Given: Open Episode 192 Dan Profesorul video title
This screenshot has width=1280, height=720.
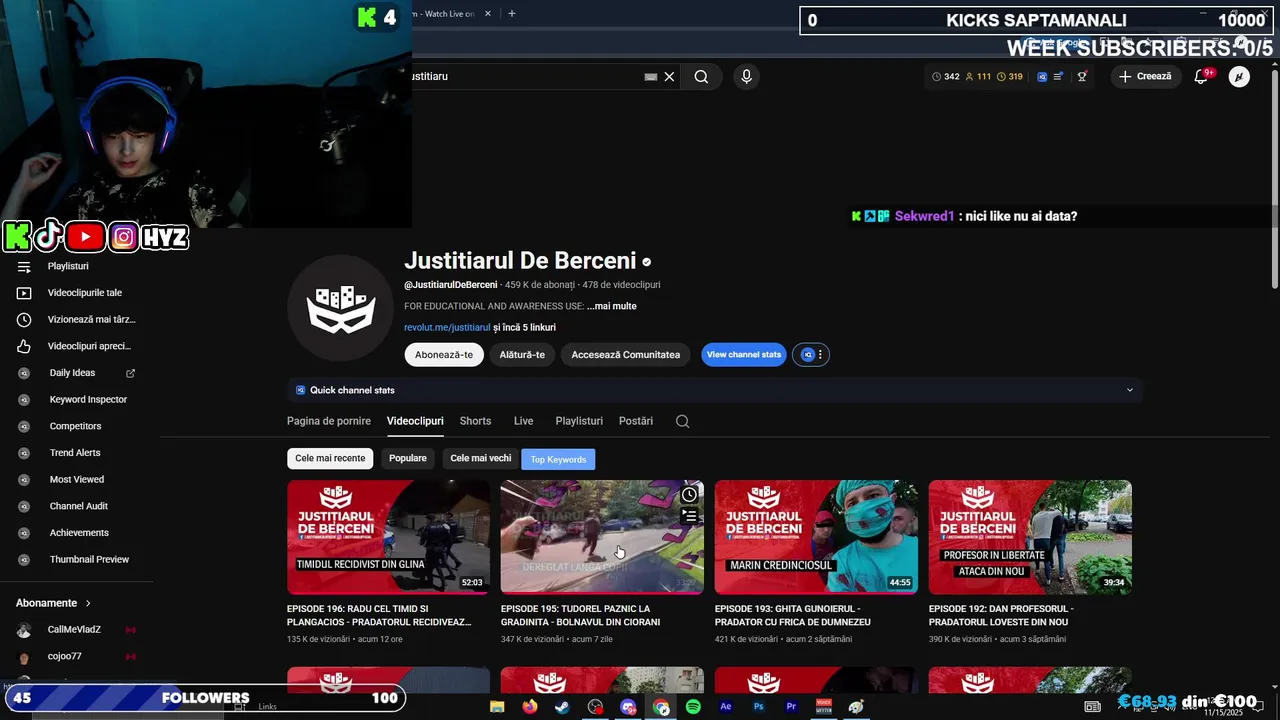Looking at the screenshot, I should pos(1001,615).
